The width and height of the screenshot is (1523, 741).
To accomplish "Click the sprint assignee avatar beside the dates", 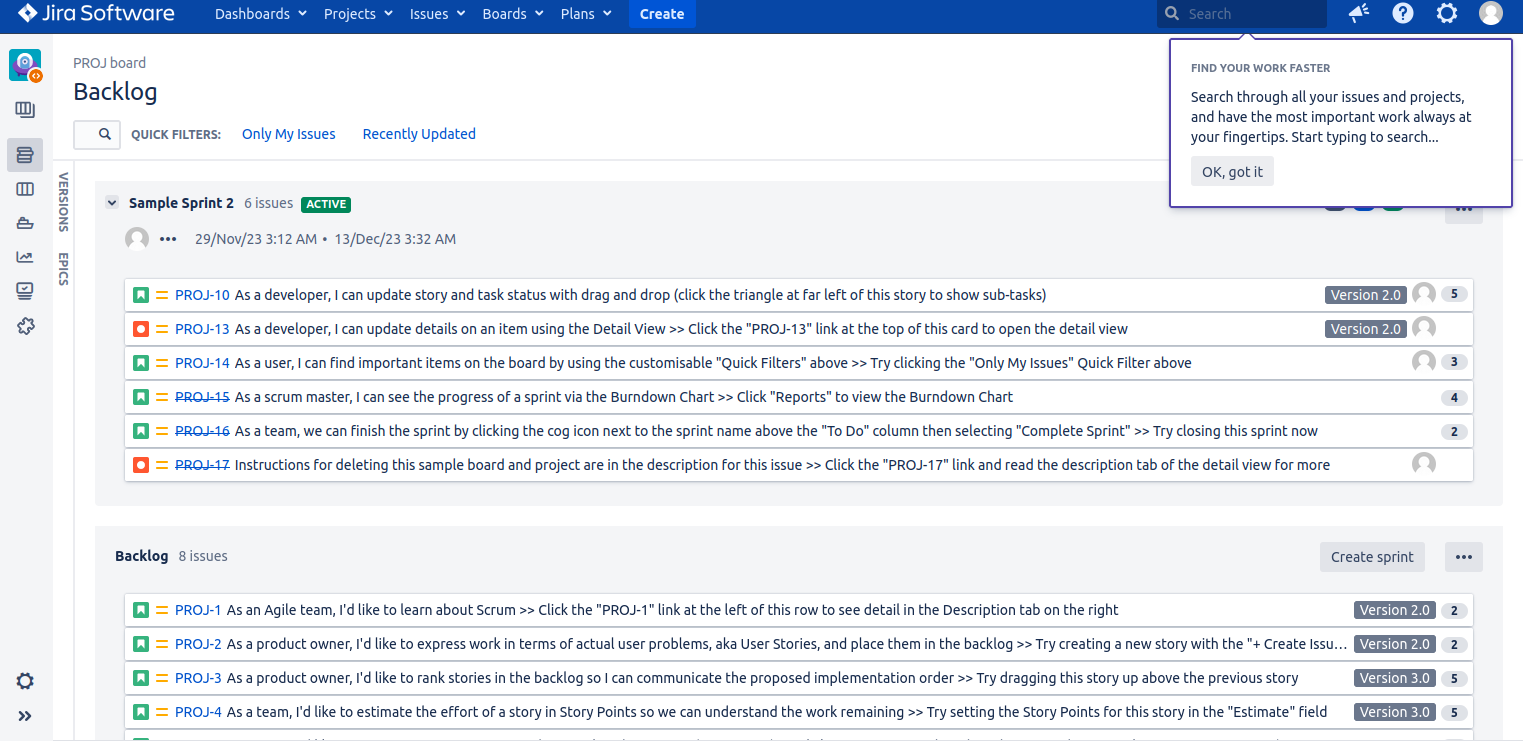I will pyautogui.click(x=137, y=239).
